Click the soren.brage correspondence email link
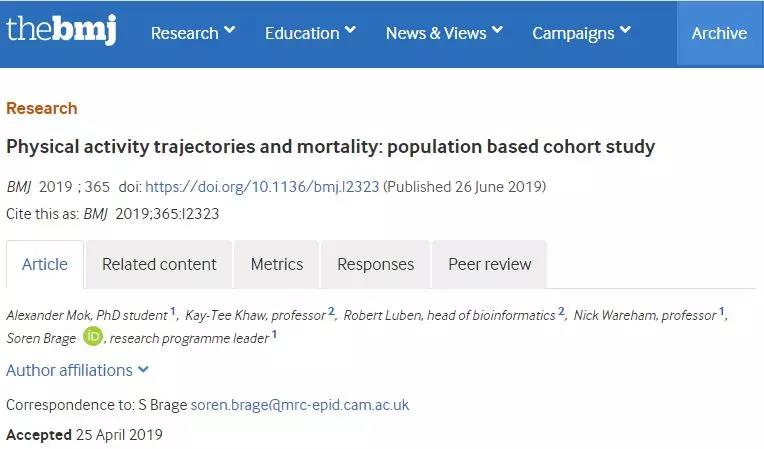This screenshot has width=764, height=449. click(x=300, y=405)
